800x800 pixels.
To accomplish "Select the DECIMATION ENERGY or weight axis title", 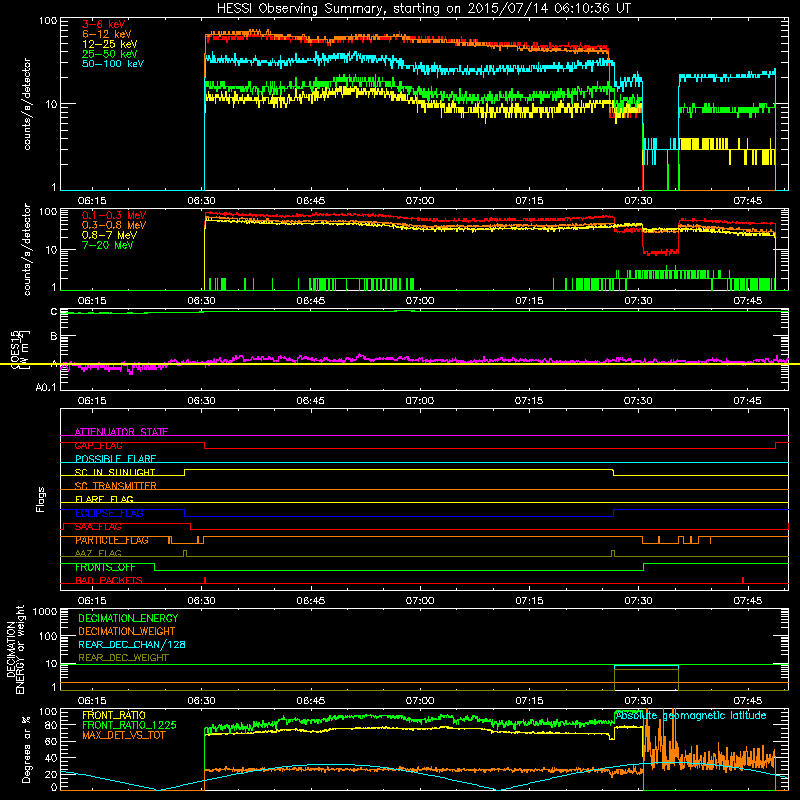I will [15, 650].
